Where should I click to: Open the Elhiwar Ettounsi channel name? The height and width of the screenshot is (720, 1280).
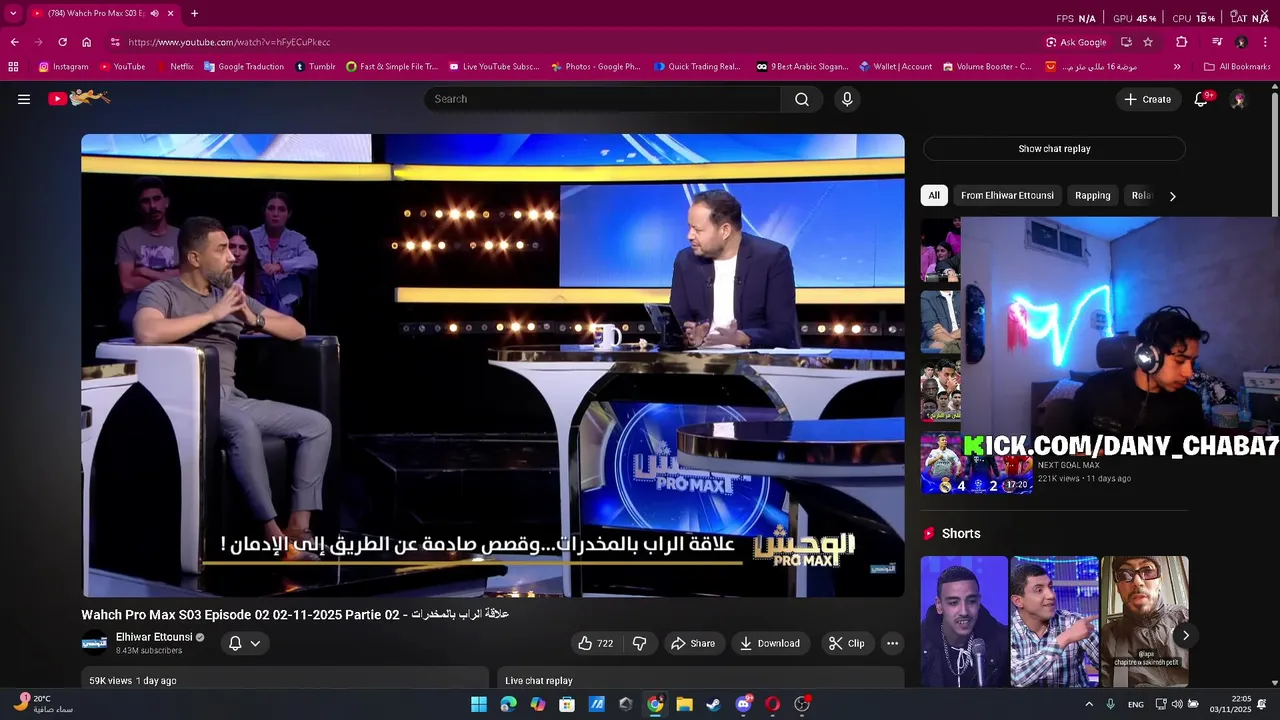click(x=154, y=637)
